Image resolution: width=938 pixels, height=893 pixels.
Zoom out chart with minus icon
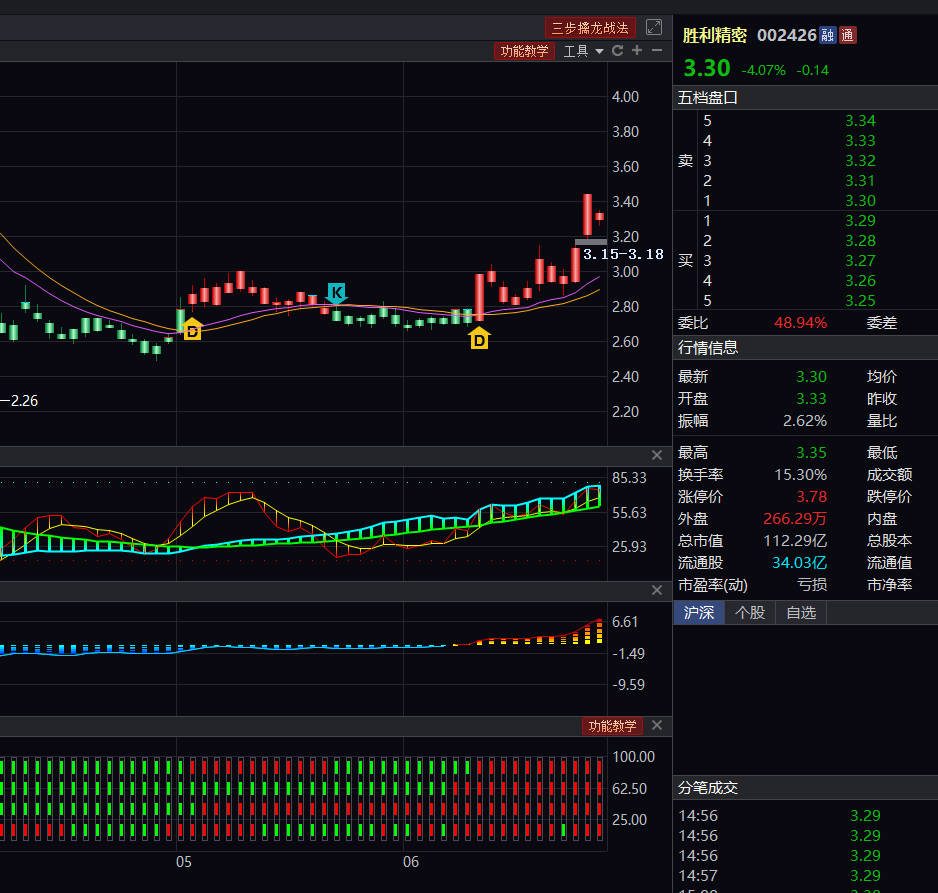tap(657, 51)
